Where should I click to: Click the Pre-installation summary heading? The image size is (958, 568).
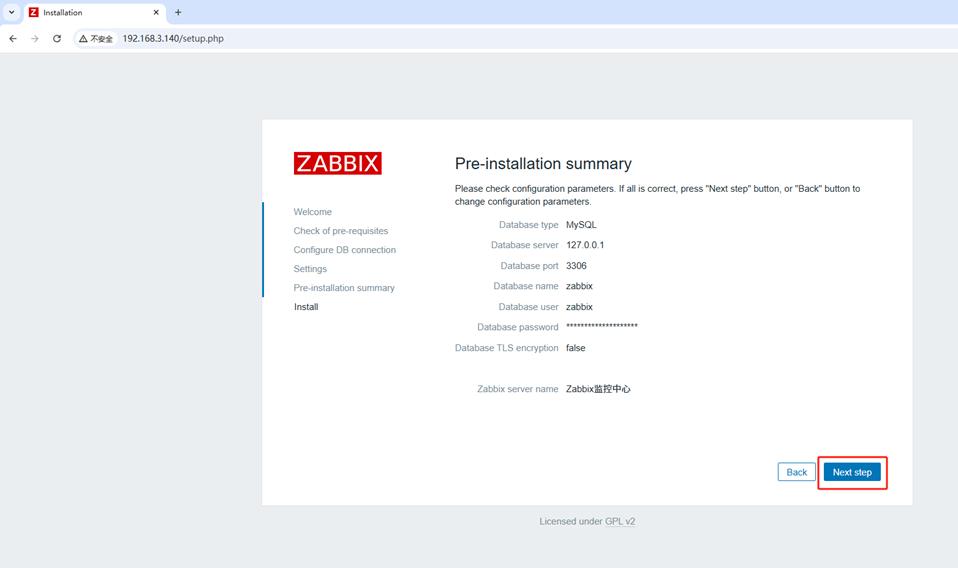click(x=543, y=164)
